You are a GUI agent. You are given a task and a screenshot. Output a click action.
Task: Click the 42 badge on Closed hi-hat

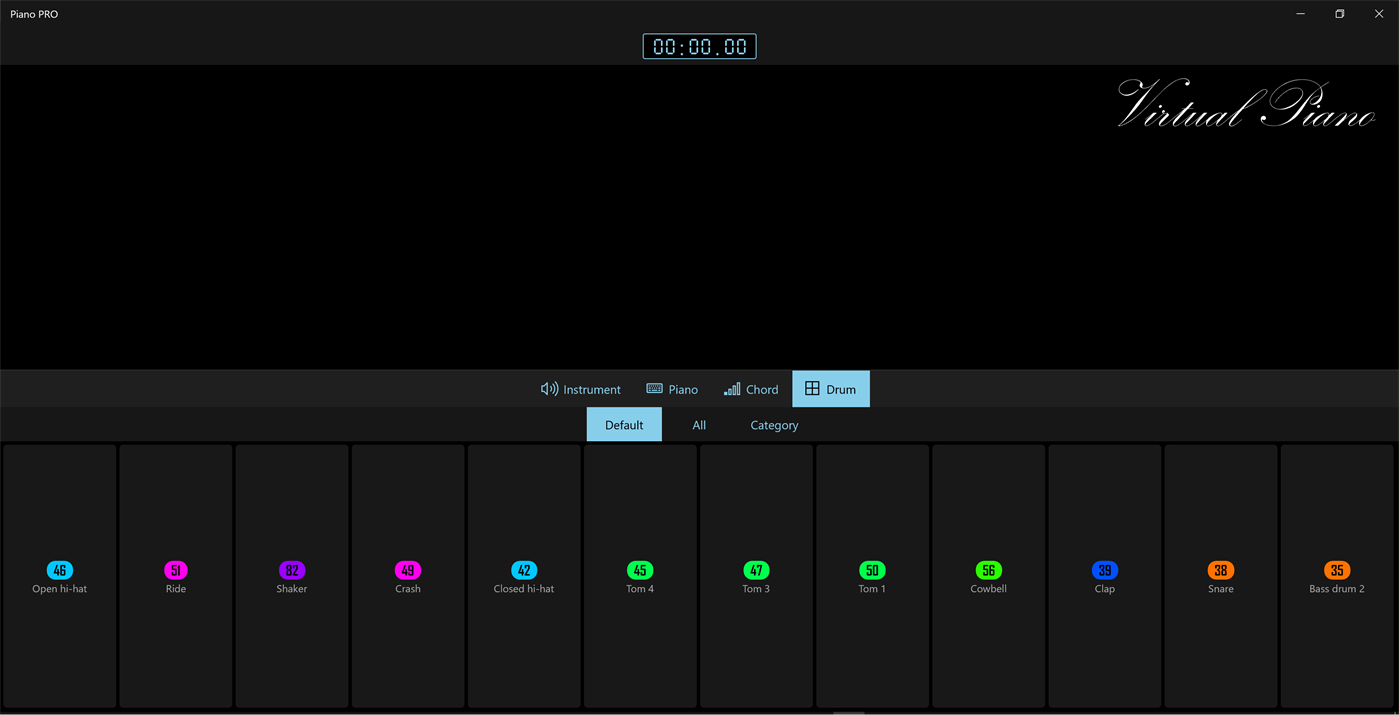[x=523, y=569]
